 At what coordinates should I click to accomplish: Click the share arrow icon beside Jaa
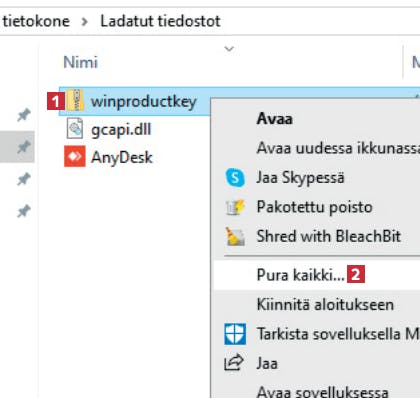tap(234, 363)
